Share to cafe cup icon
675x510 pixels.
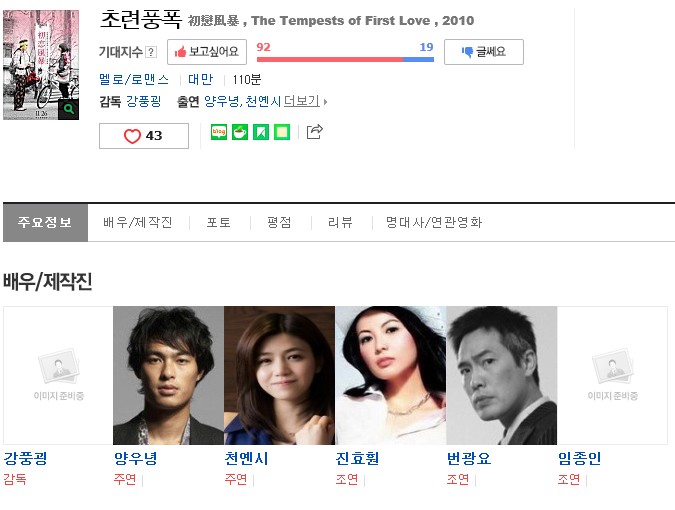(240, 132)
